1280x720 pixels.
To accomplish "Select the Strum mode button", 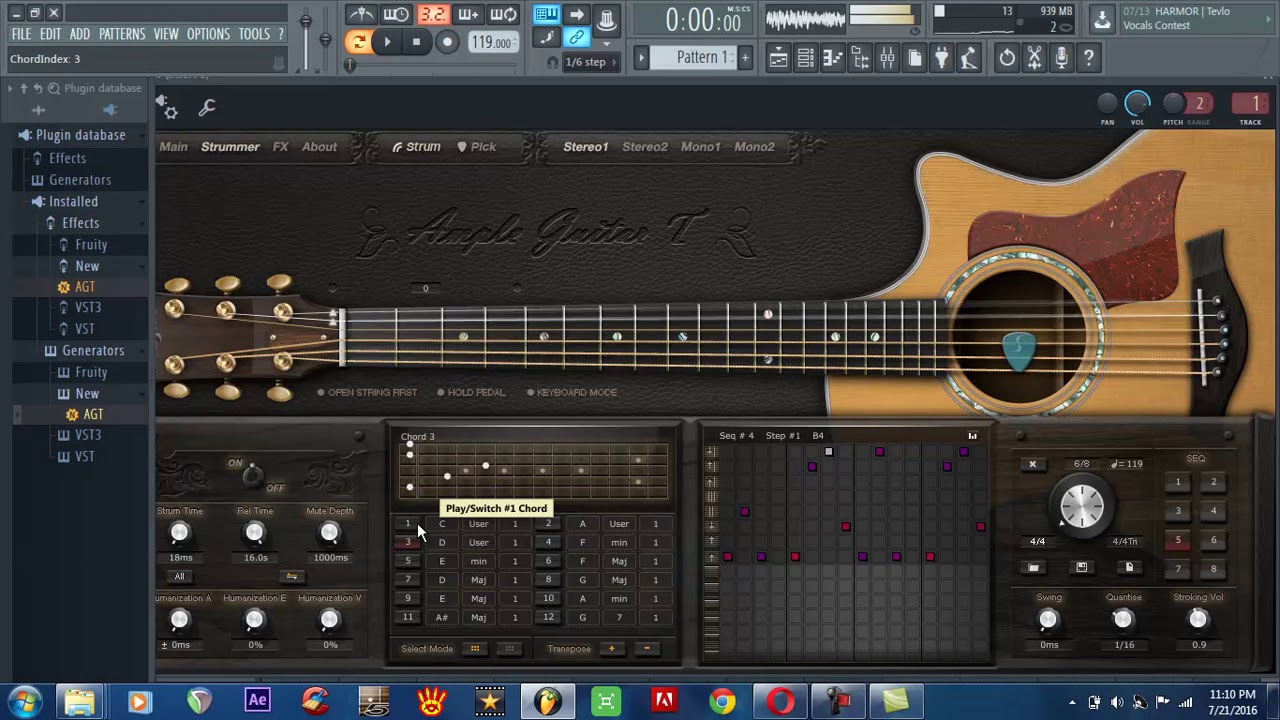I will [x=416, y=147].
